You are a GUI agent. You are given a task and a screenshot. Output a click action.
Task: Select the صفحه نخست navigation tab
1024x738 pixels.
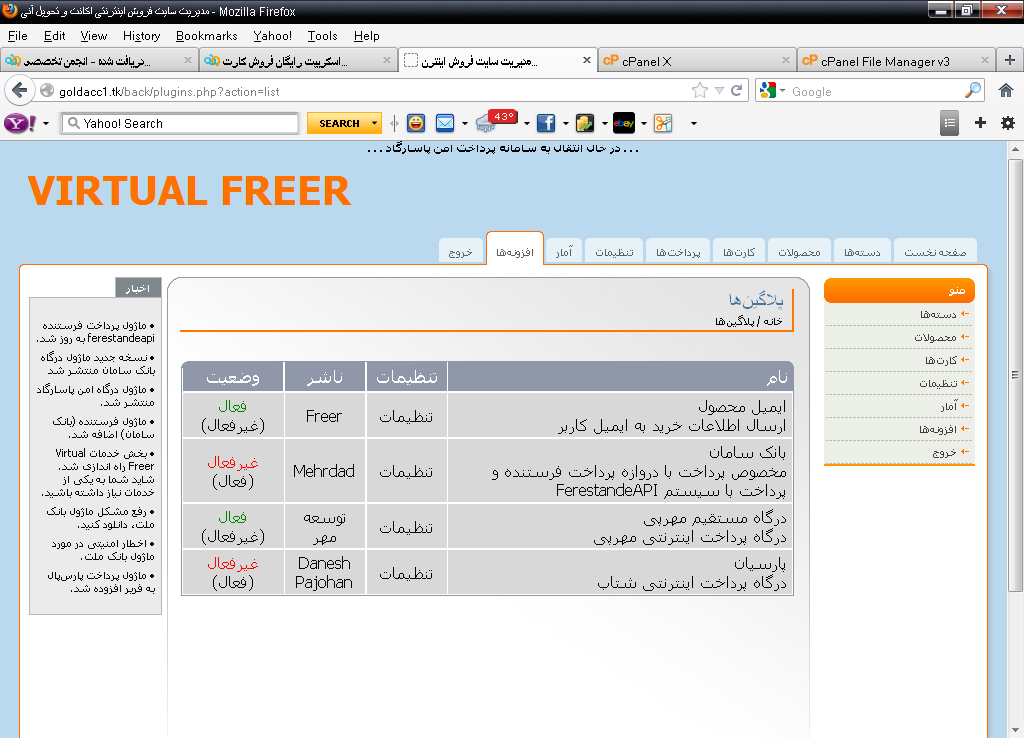935,251
